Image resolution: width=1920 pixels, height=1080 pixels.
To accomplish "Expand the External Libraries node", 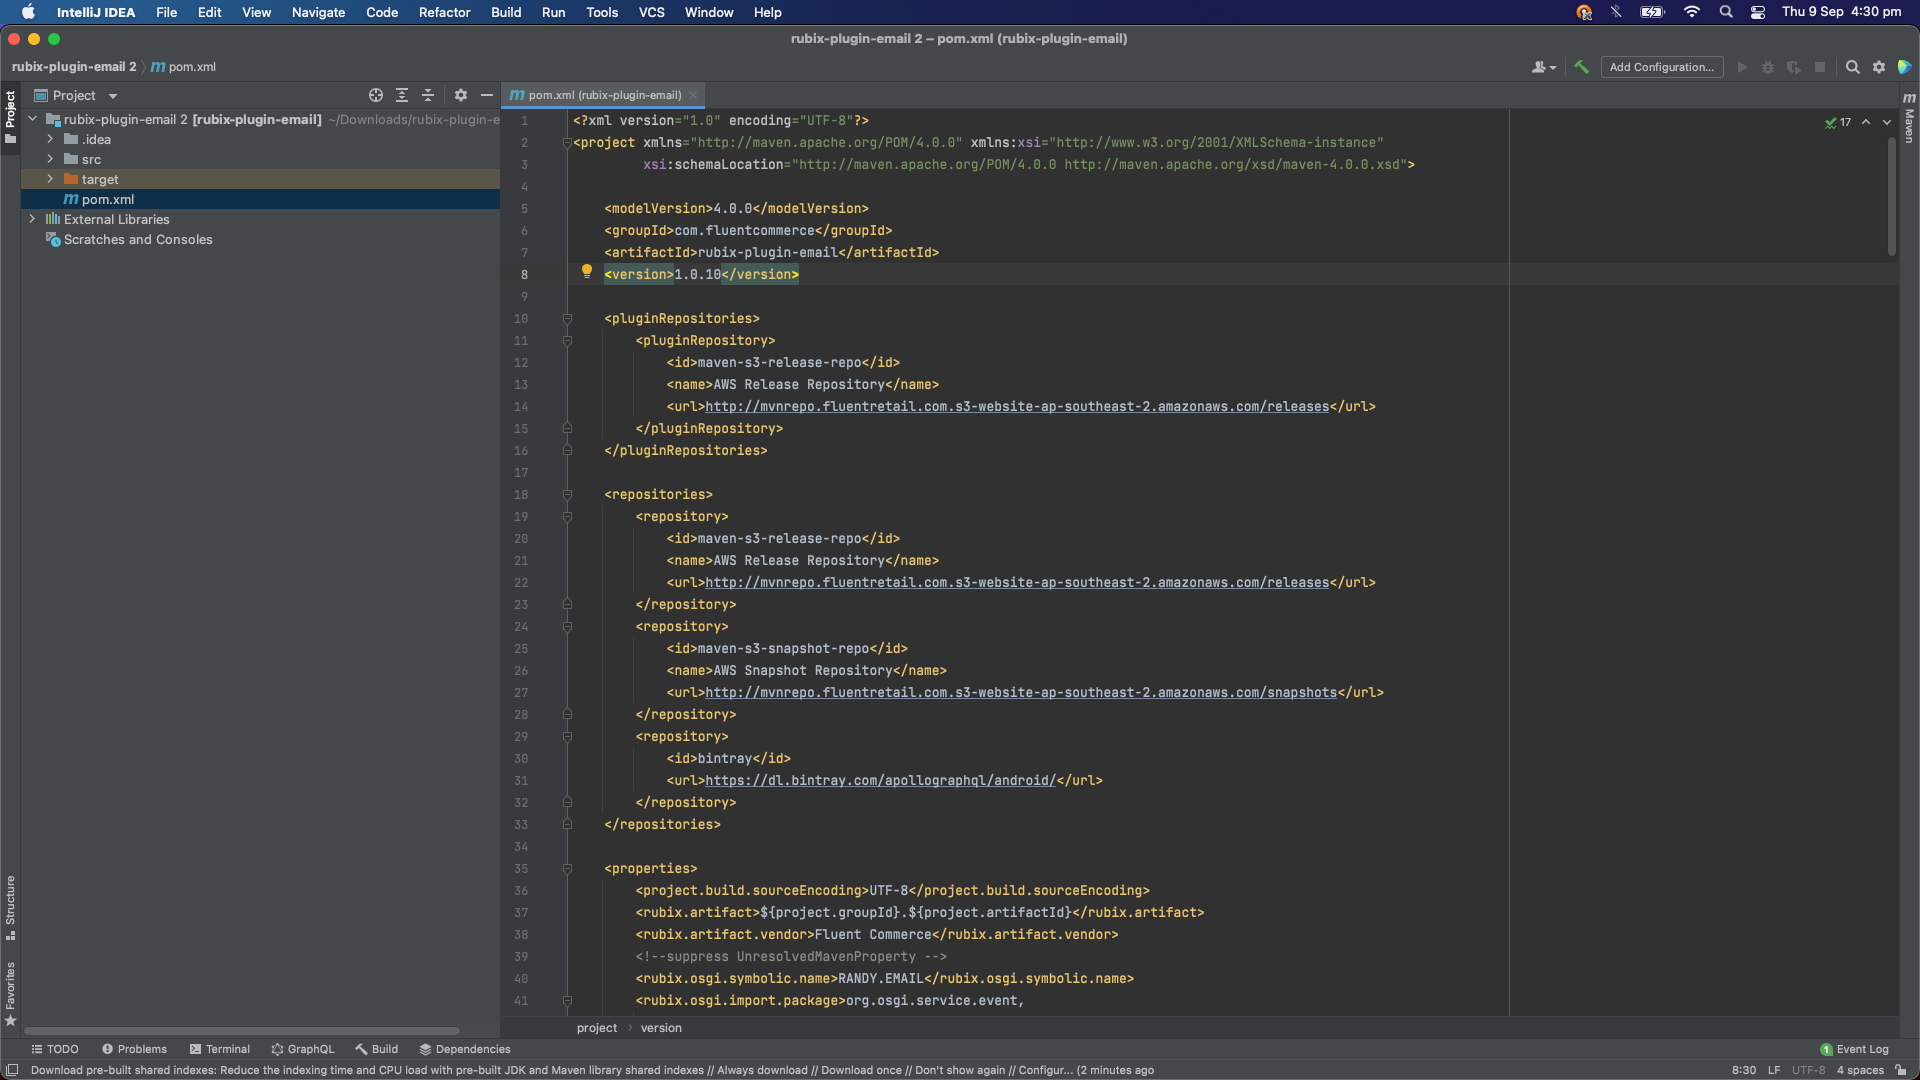I will 32,219.
